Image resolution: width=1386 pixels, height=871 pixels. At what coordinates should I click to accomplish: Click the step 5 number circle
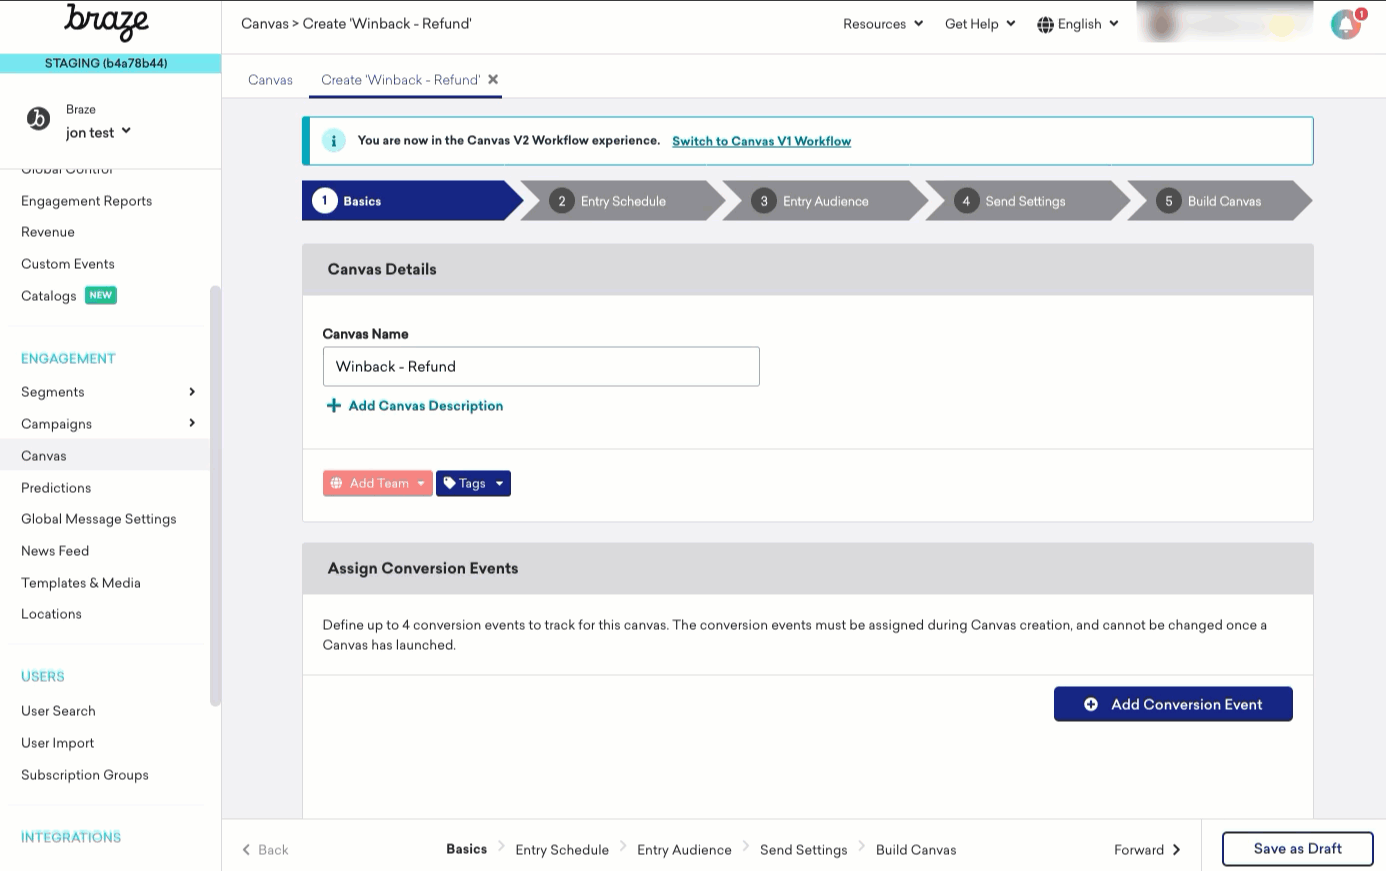point(1168,201)
